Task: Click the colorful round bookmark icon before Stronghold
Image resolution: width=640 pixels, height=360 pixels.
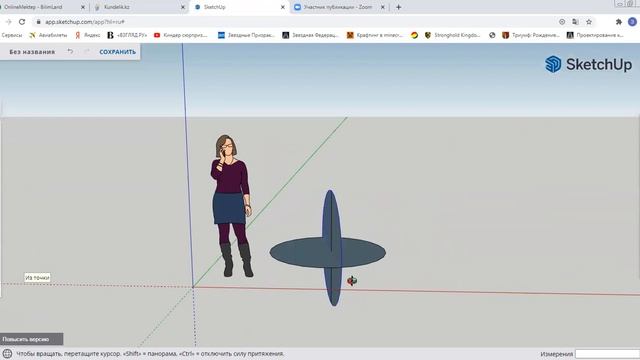Action: coord(414,35)
